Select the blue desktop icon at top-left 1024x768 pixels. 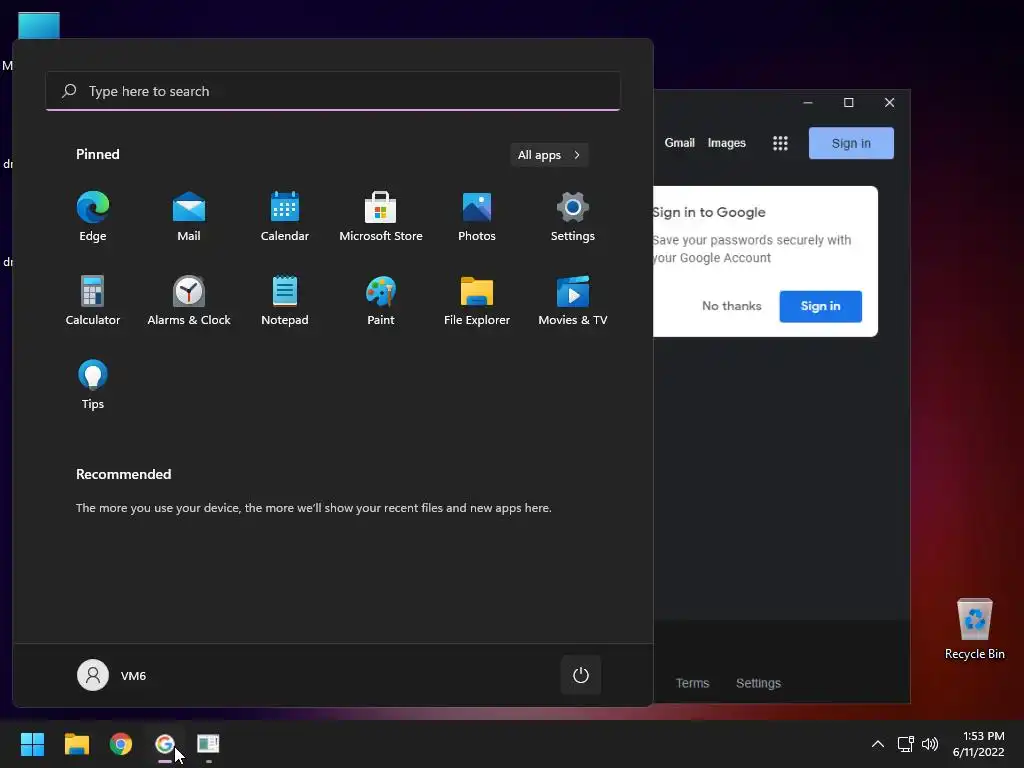coord(39,26)
